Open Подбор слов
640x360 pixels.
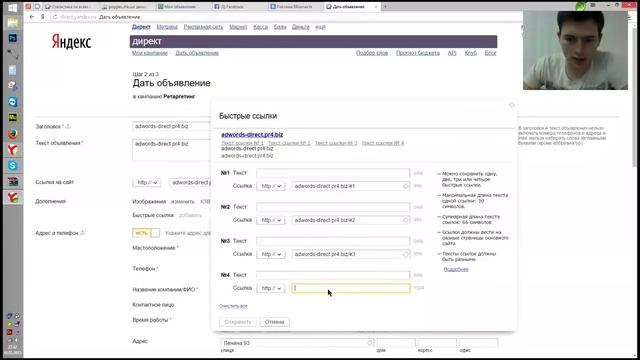[372, 53]
